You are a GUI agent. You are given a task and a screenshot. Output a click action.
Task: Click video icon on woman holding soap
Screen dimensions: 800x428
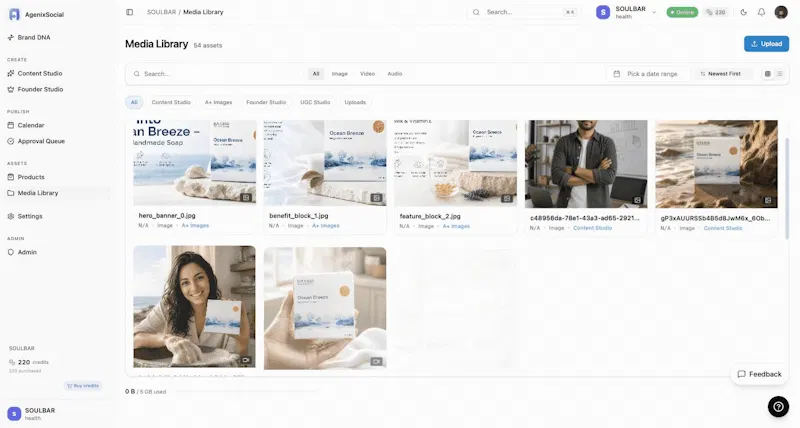coord(246,360)
